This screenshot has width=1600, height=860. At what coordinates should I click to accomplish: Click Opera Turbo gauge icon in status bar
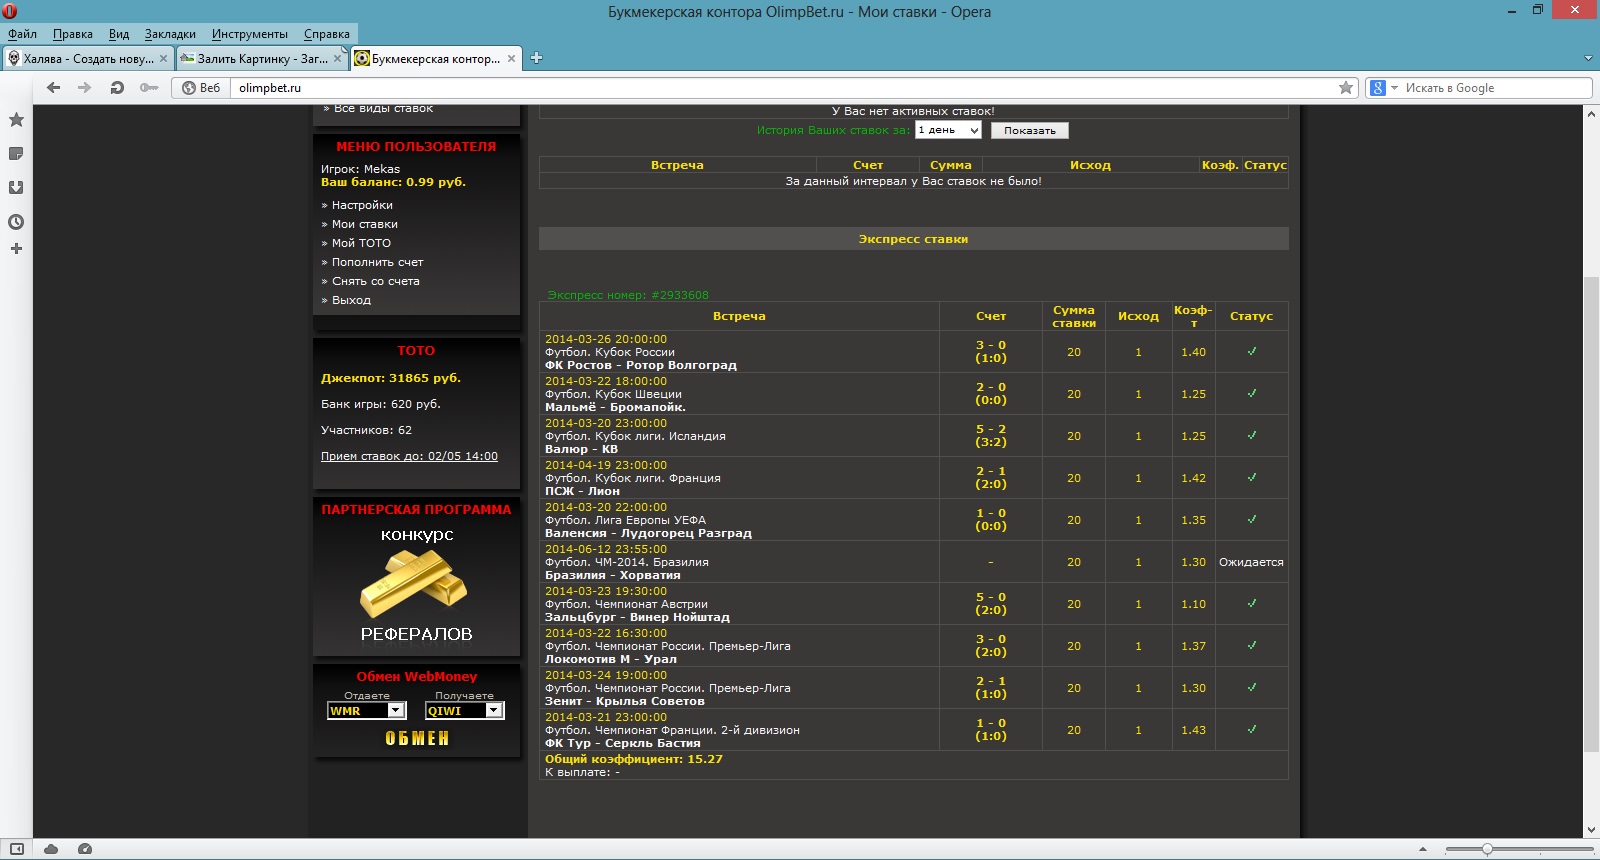tap(85, 849)
